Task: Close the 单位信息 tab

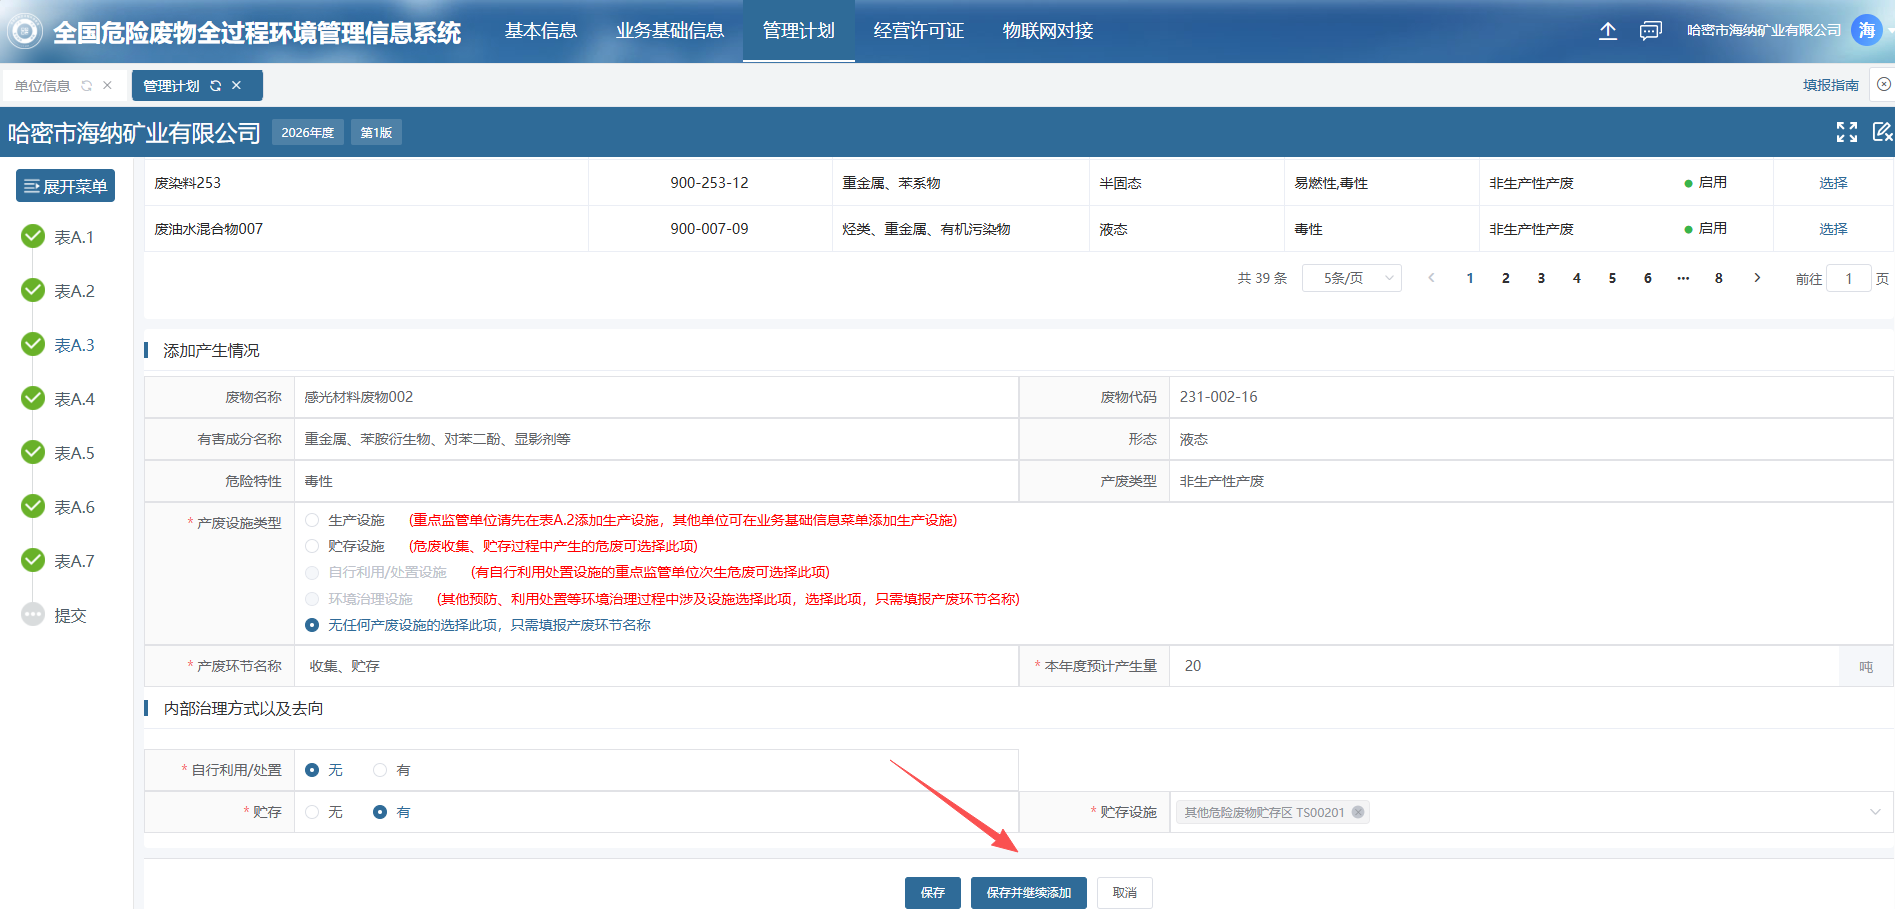Action: [x=107, y=86]
